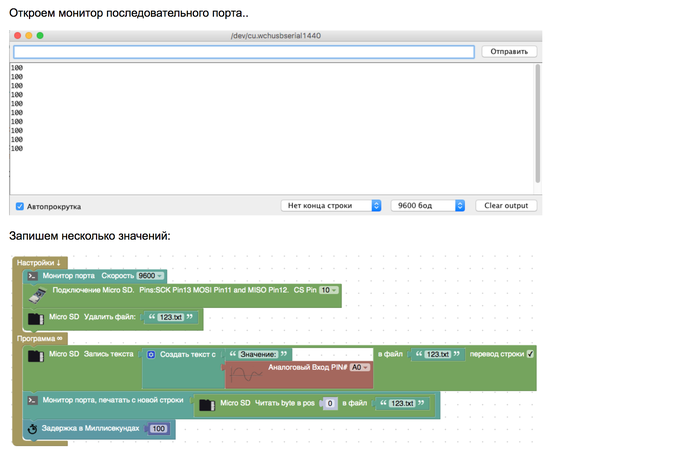700x452 pixels.
Task: Click the gear icon on the Создать текст block
Action: 151,354
